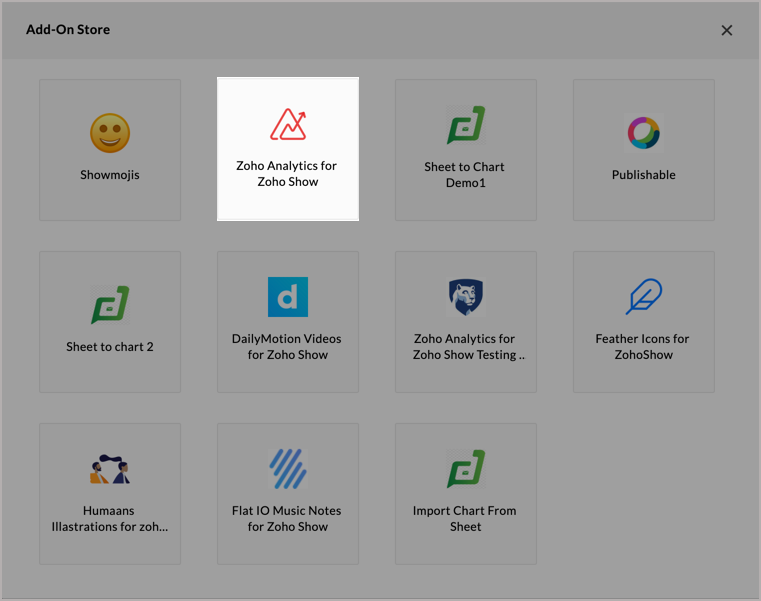Click the Import Chart From Sheet green icon

pos(466,468)
